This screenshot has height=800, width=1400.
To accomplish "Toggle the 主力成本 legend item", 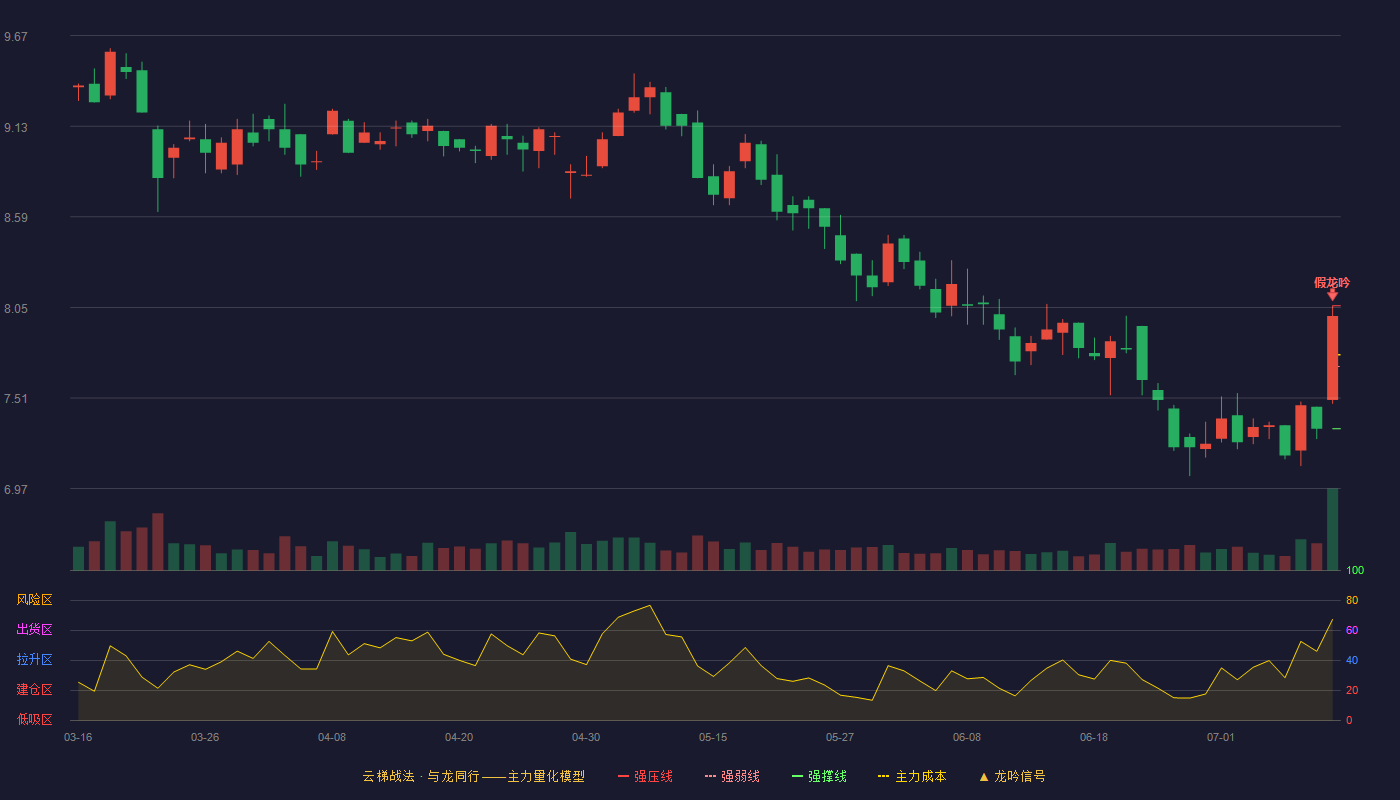I will coord(912,776).
